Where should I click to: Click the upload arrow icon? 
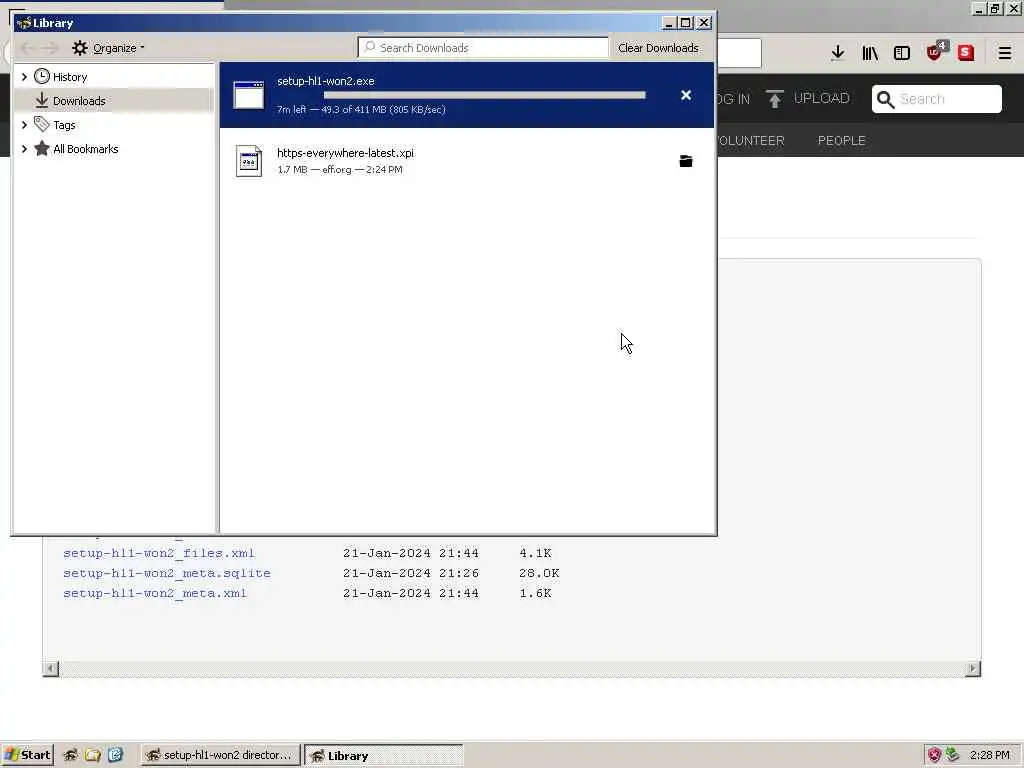pyautogui.click(x=775, y=99)
